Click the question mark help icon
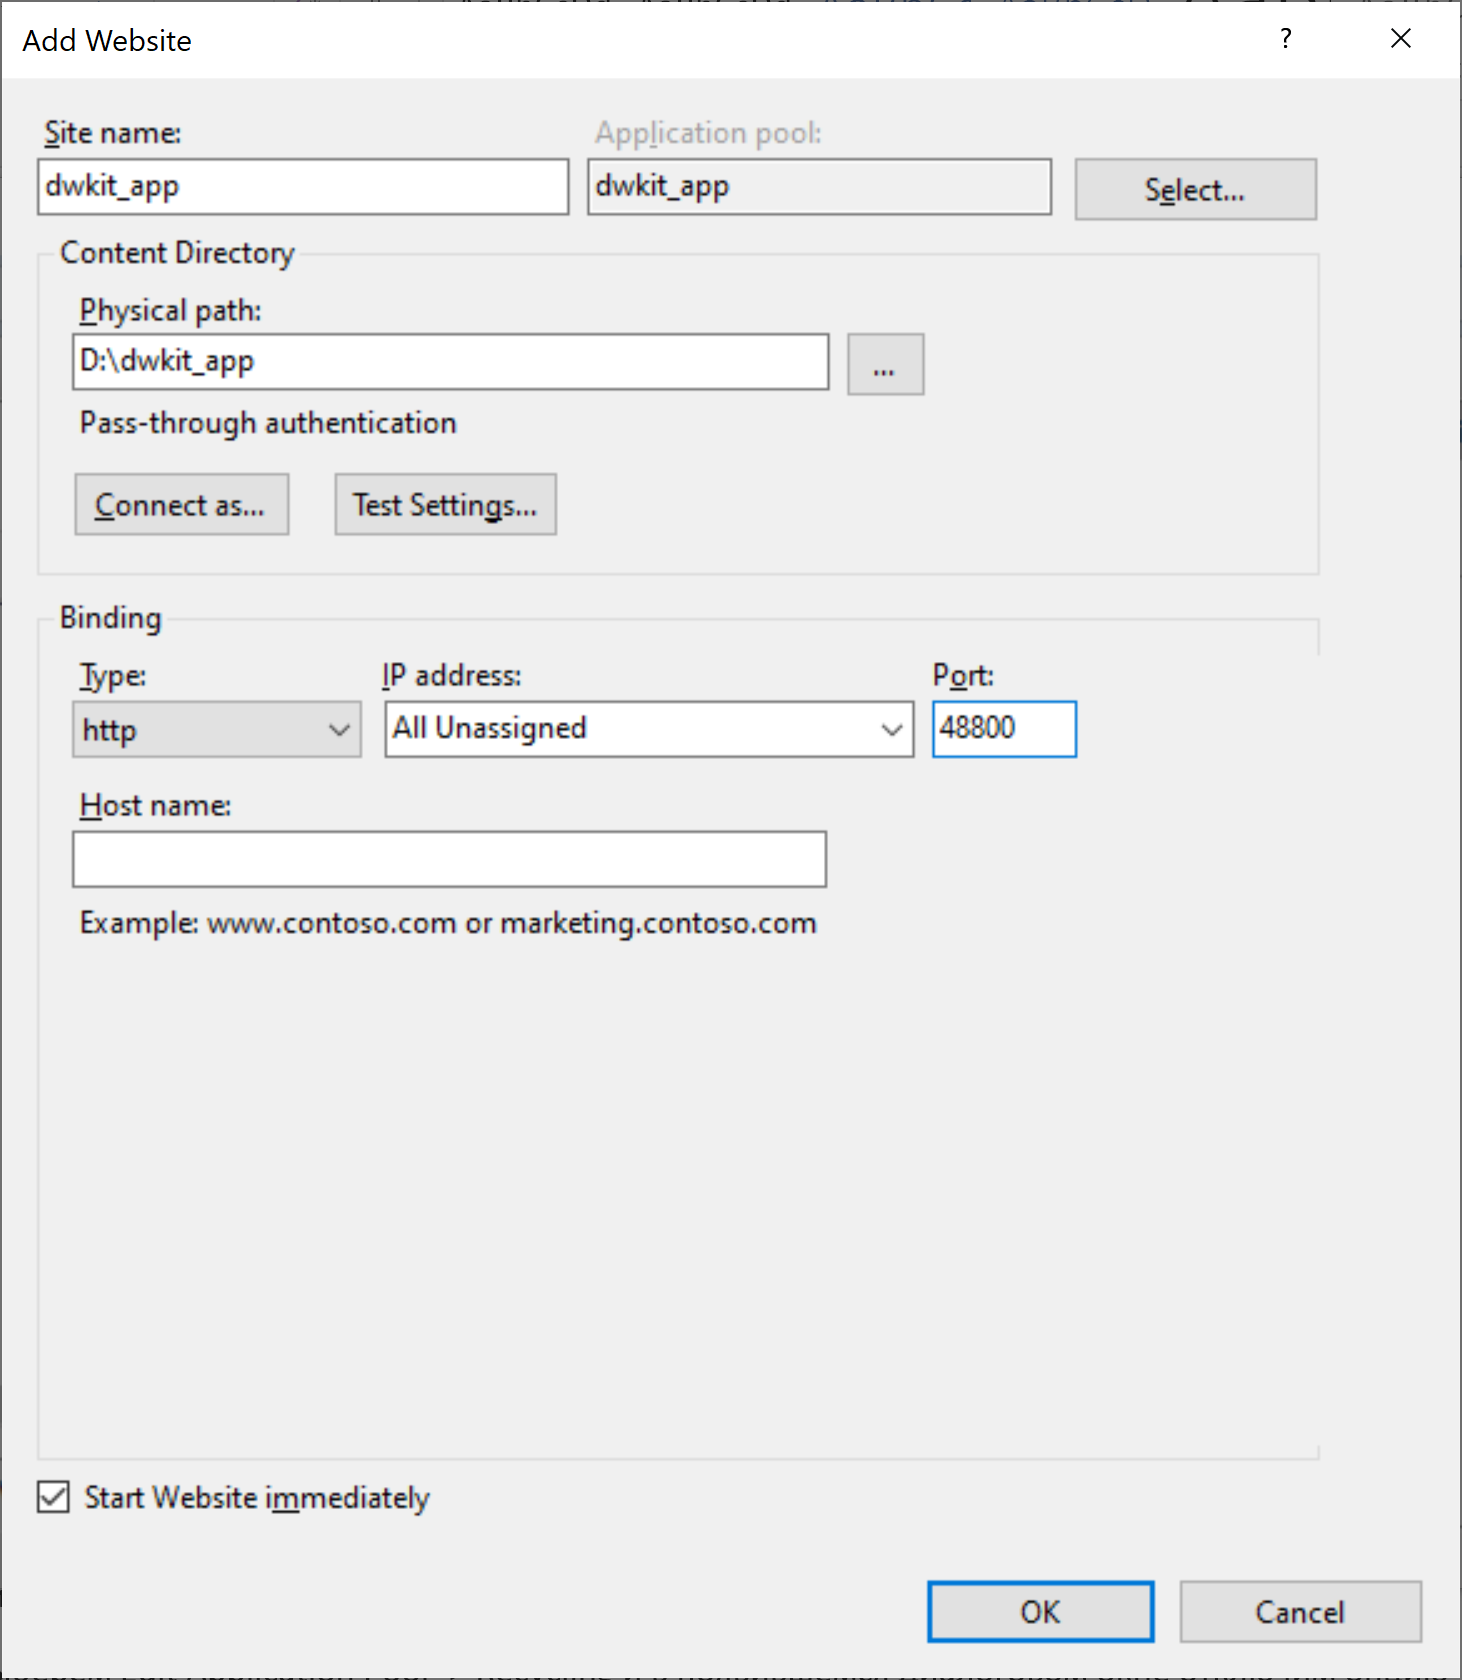 coord(1286,39)
